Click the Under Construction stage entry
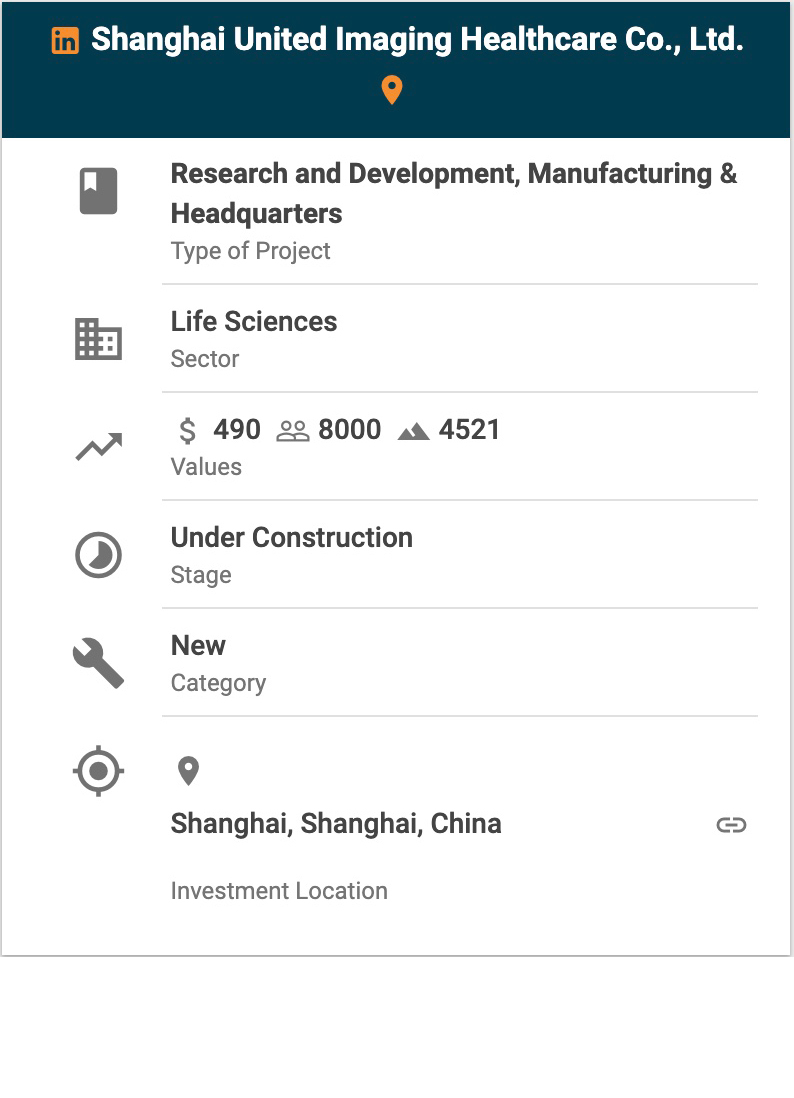The image size is (794, 1098). pos(292,538)
